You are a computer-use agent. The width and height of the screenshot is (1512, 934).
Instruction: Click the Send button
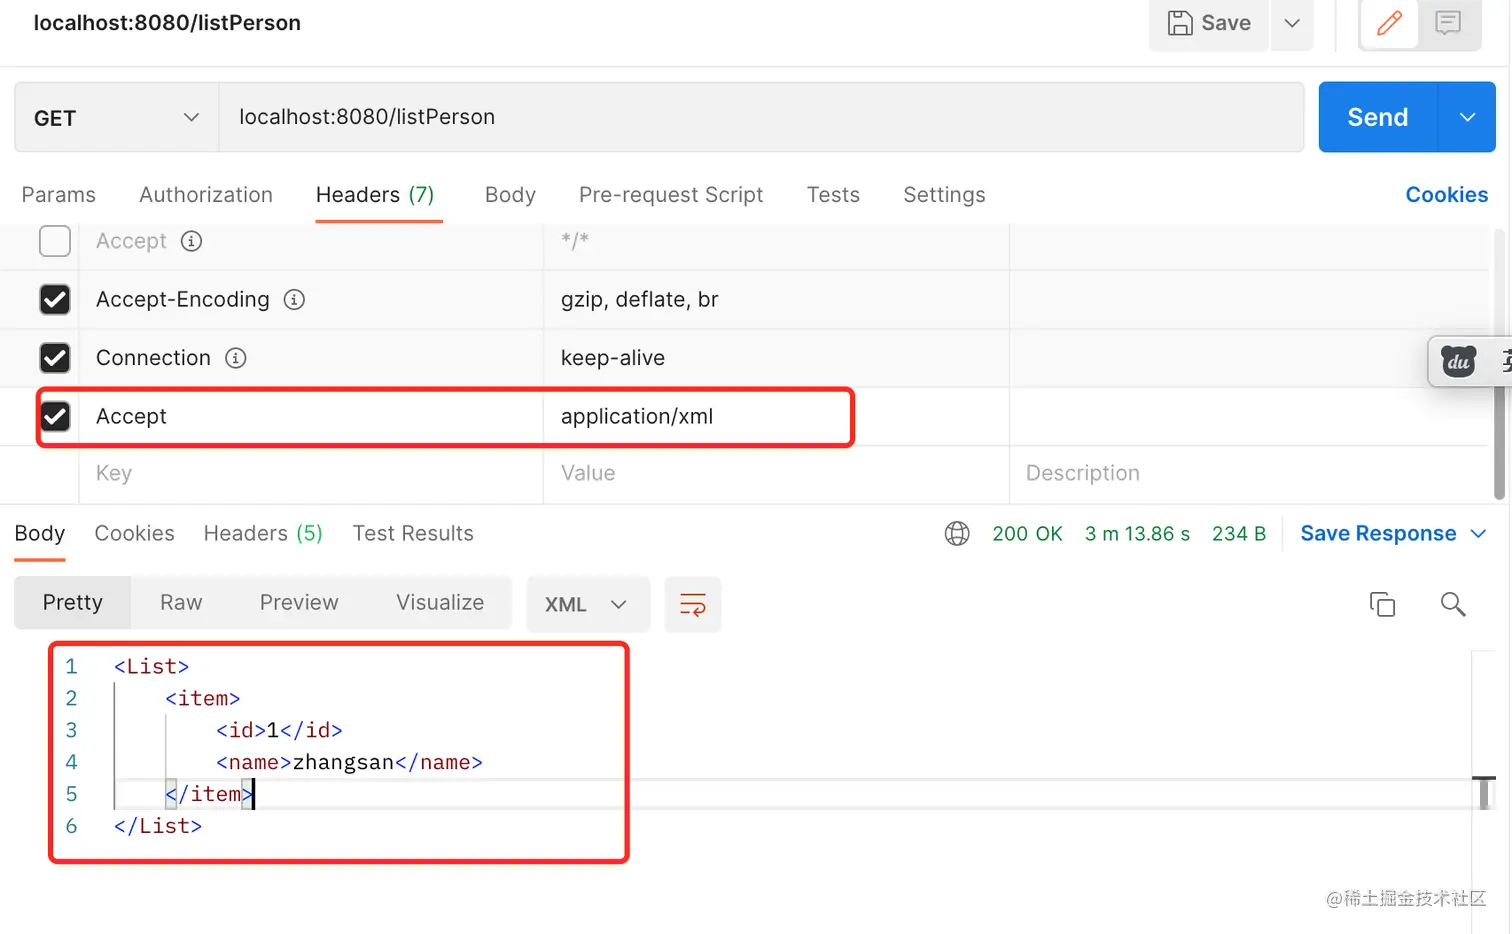1377,117
